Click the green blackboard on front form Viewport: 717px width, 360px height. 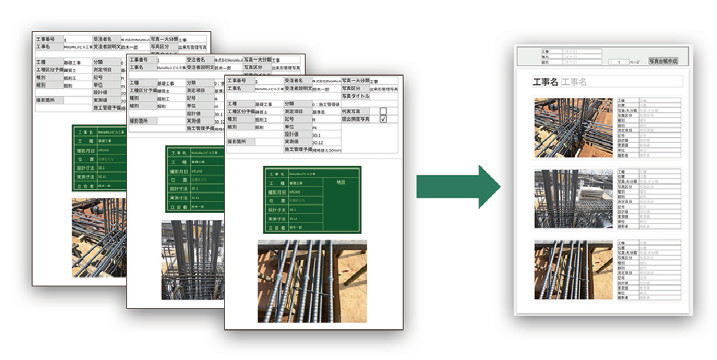point(312,200)
